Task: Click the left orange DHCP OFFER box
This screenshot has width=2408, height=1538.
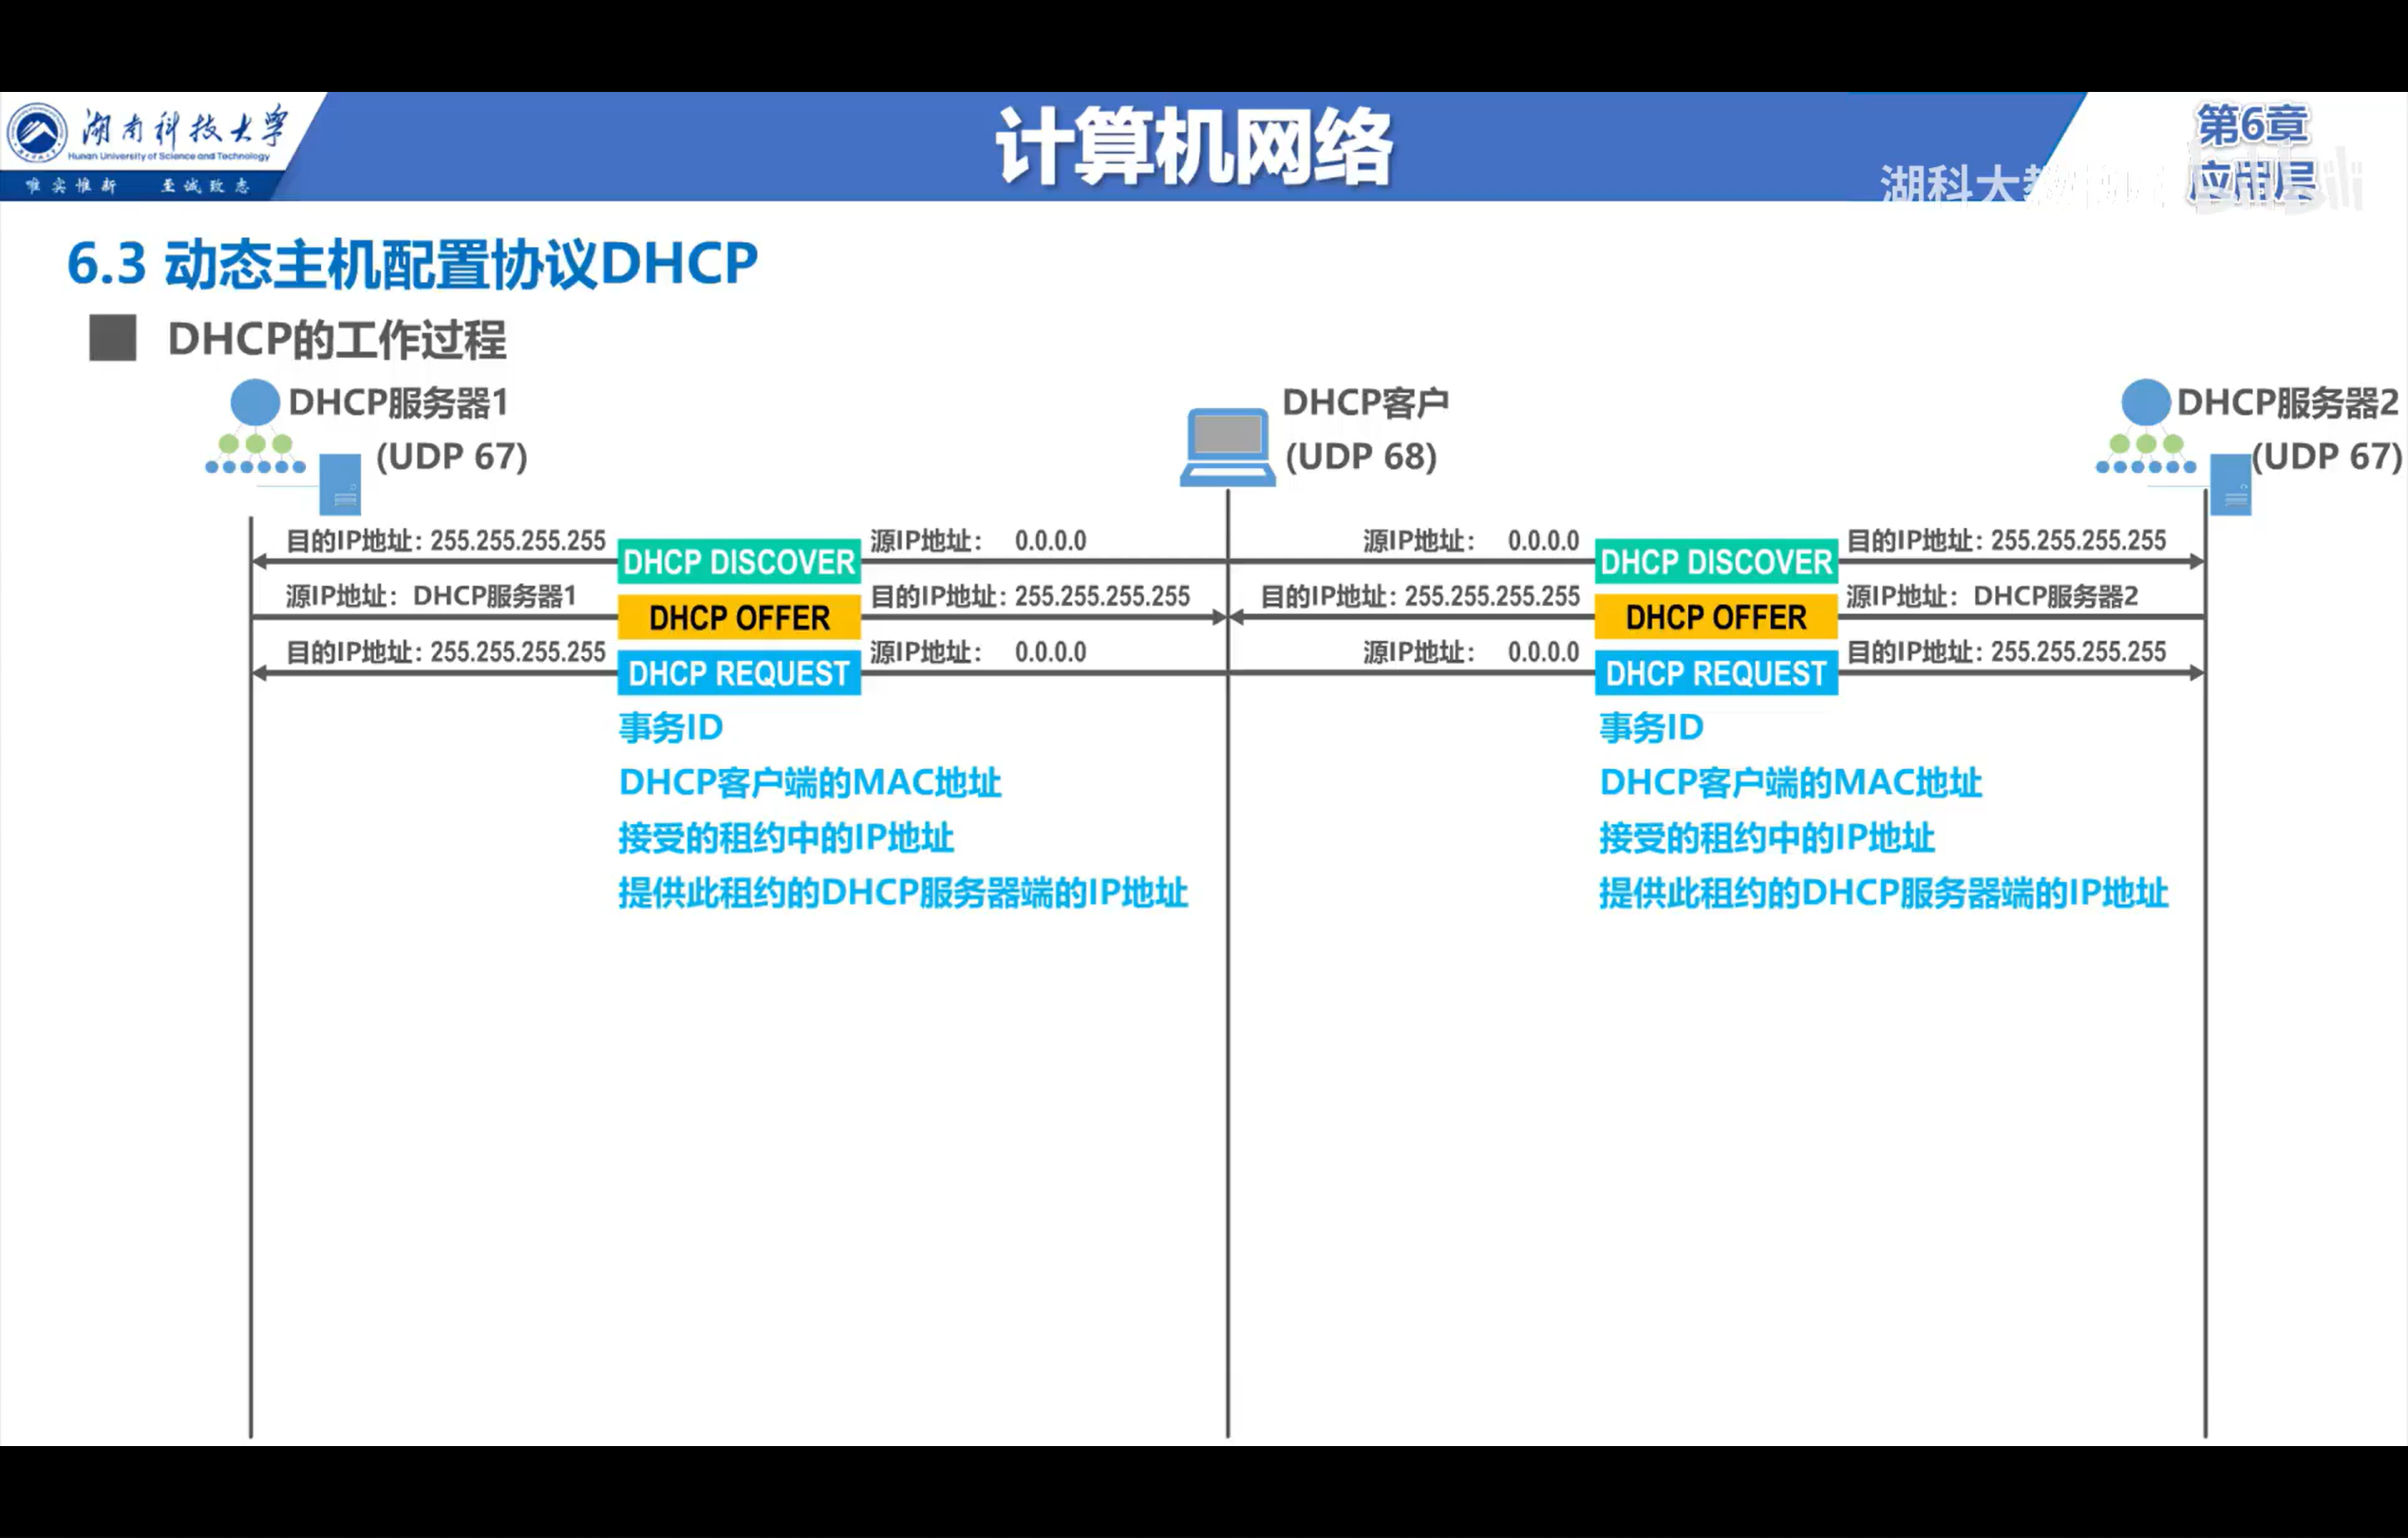Action: tap(739, 618)
